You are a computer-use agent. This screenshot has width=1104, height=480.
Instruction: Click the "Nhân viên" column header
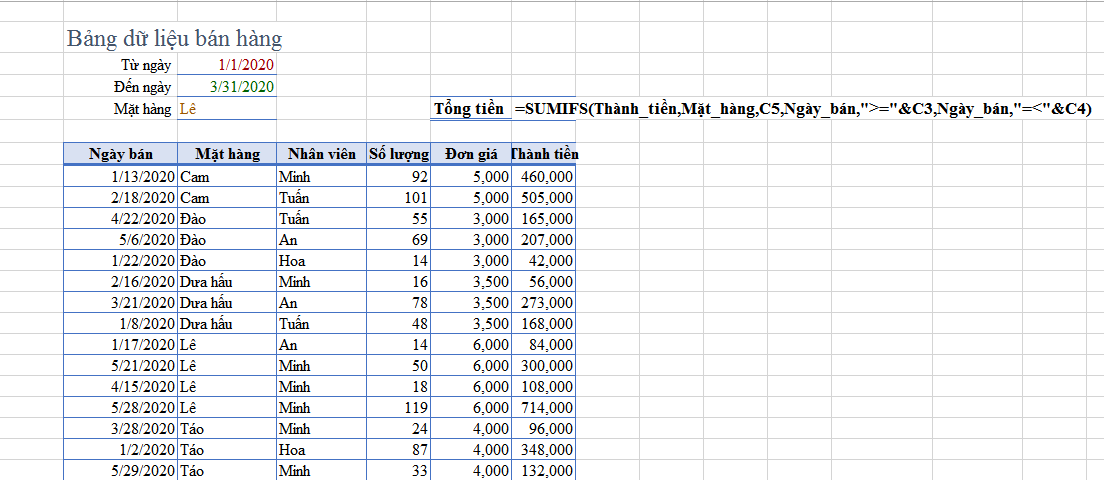click(321, 154)
